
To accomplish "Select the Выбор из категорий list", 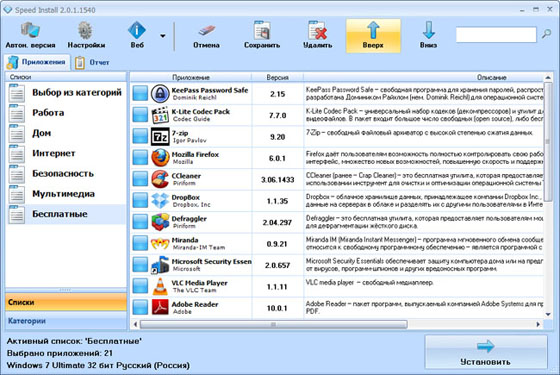I will tap(66, 93).
